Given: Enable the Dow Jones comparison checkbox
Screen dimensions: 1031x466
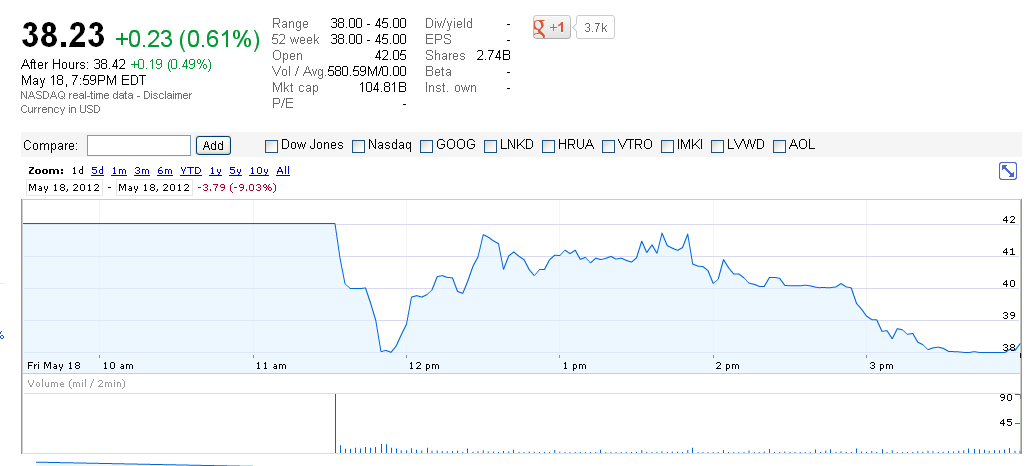Looking at the screenshot, I should point(272,145).
